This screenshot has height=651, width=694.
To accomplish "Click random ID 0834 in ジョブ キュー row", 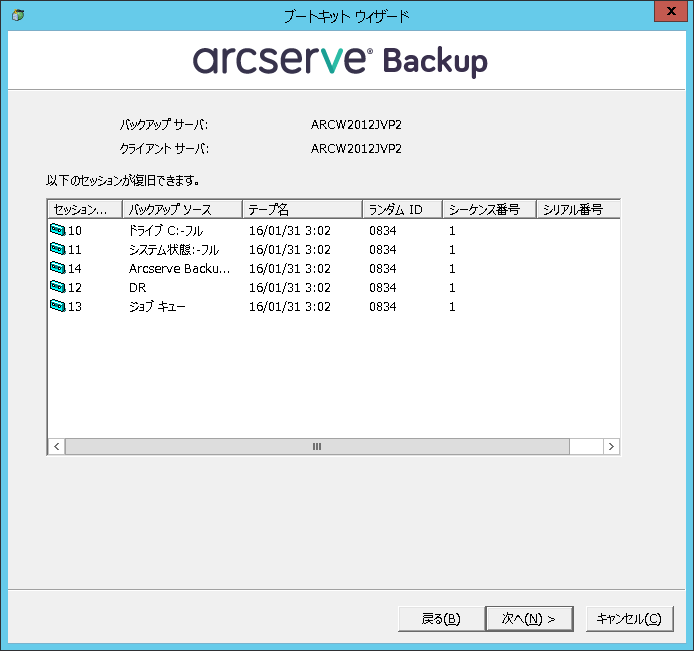I will pos(383,307).
